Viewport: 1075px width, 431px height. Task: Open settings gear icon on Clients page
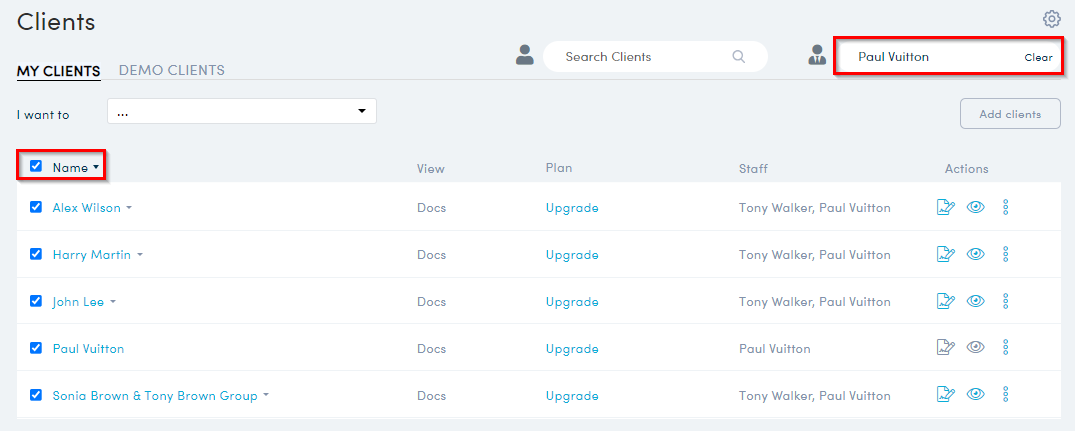pos(1051,19)
